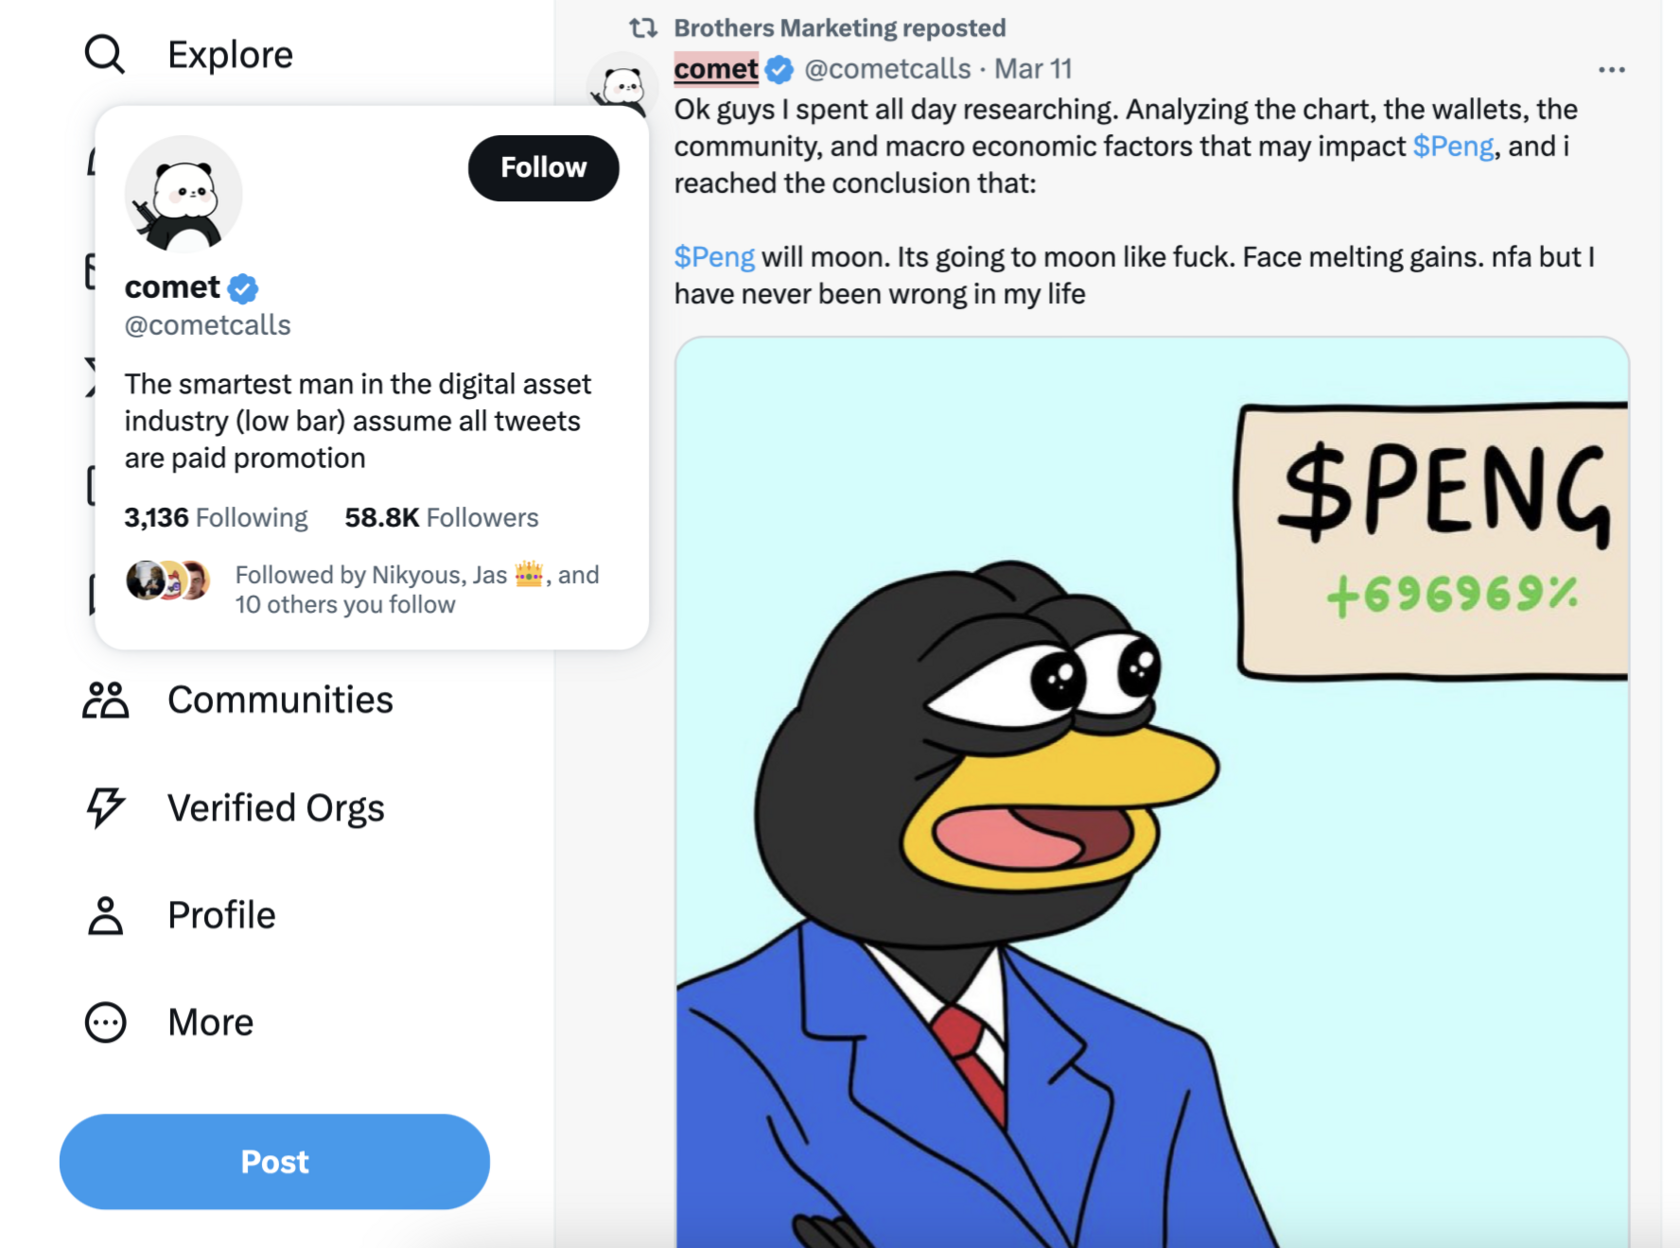Follow comet from the hover card
This screenshot has width=1680, height=1248.
543,168
